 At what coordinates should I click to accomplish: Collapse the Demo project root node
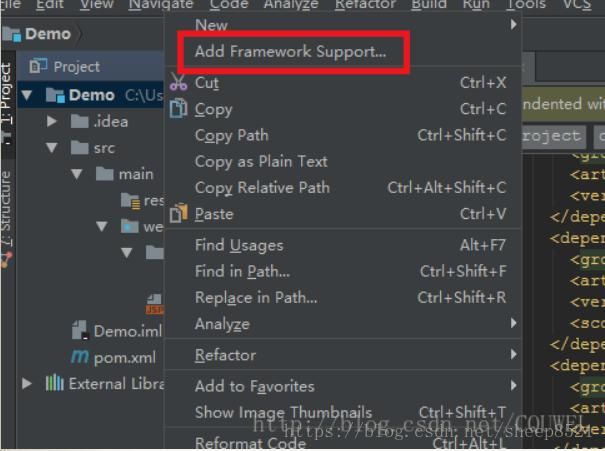(x=27, y=95)
